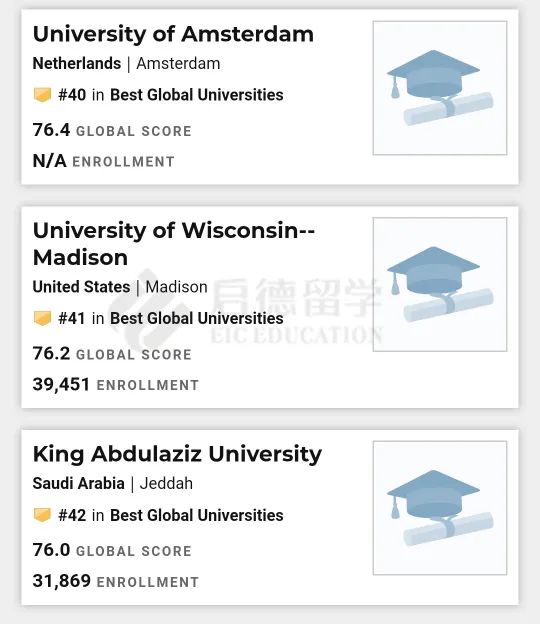Click the Jeddah city label
The width and height of the screenshot is (540, 624).
pyautogui.click(x=166, y=484)
